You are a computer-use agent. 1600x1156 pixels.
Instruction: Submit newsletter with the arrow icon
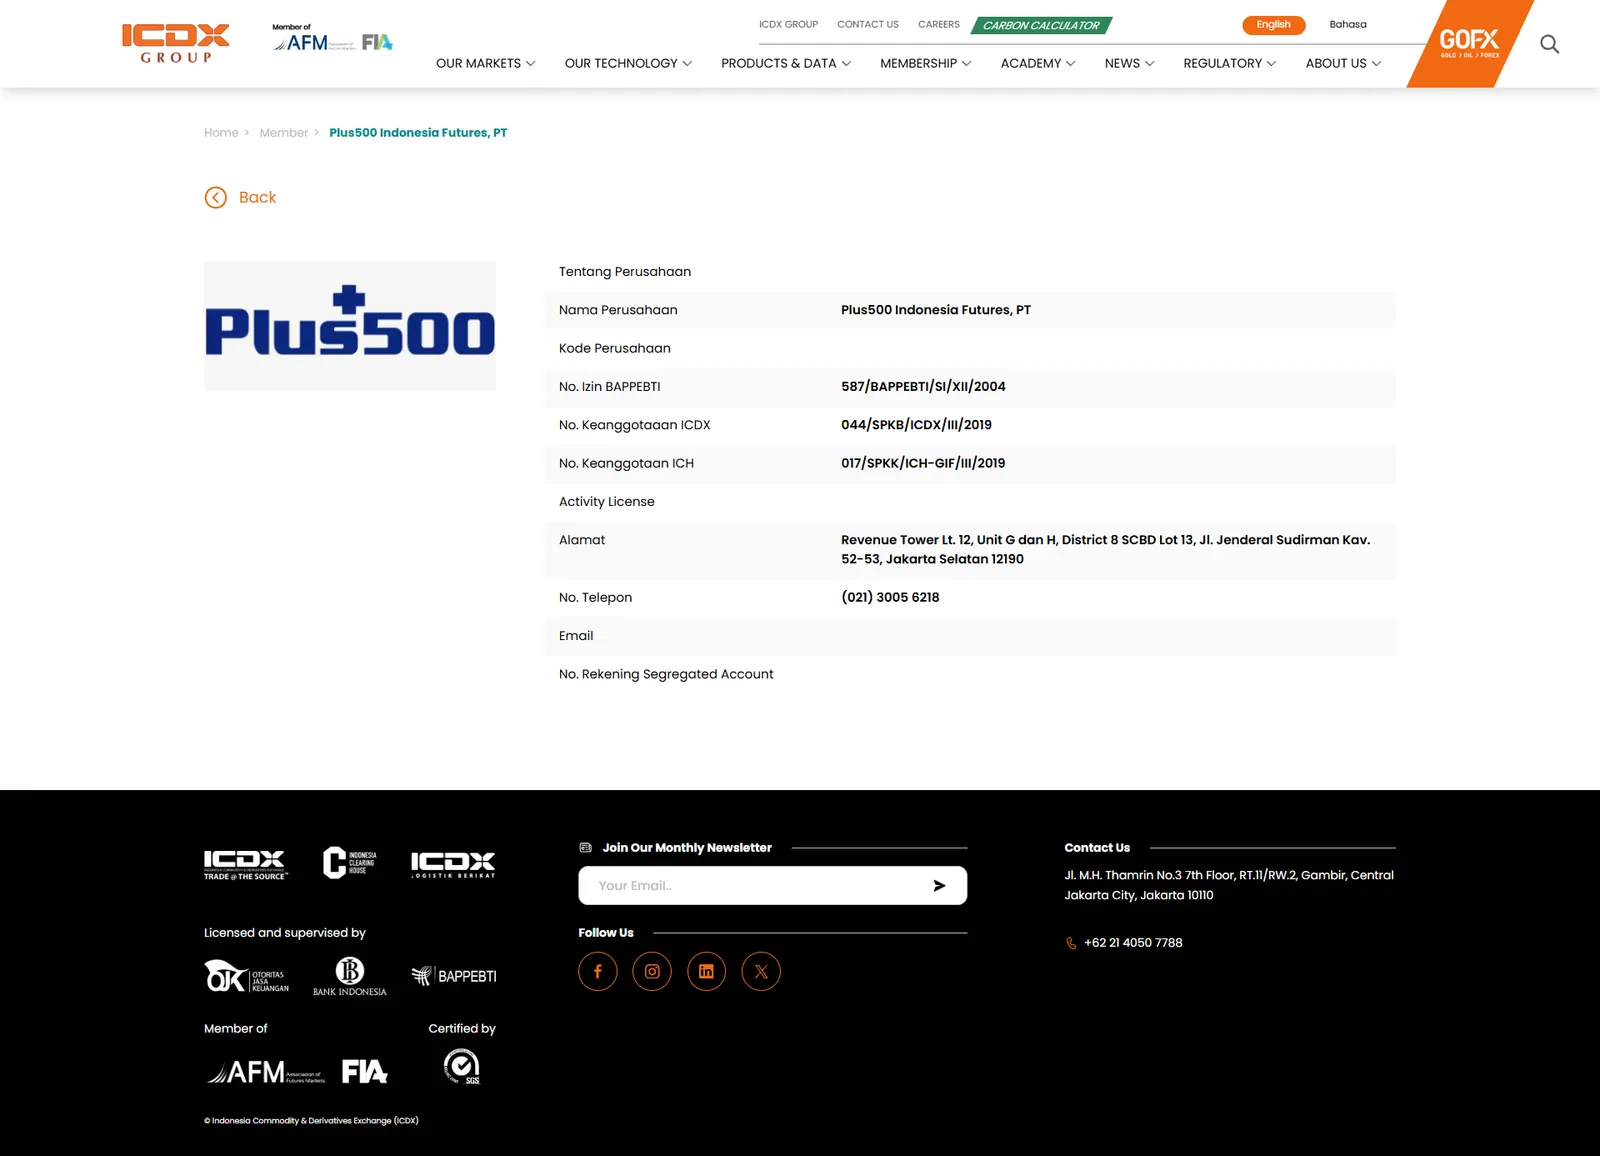click(x=939, y=886)
